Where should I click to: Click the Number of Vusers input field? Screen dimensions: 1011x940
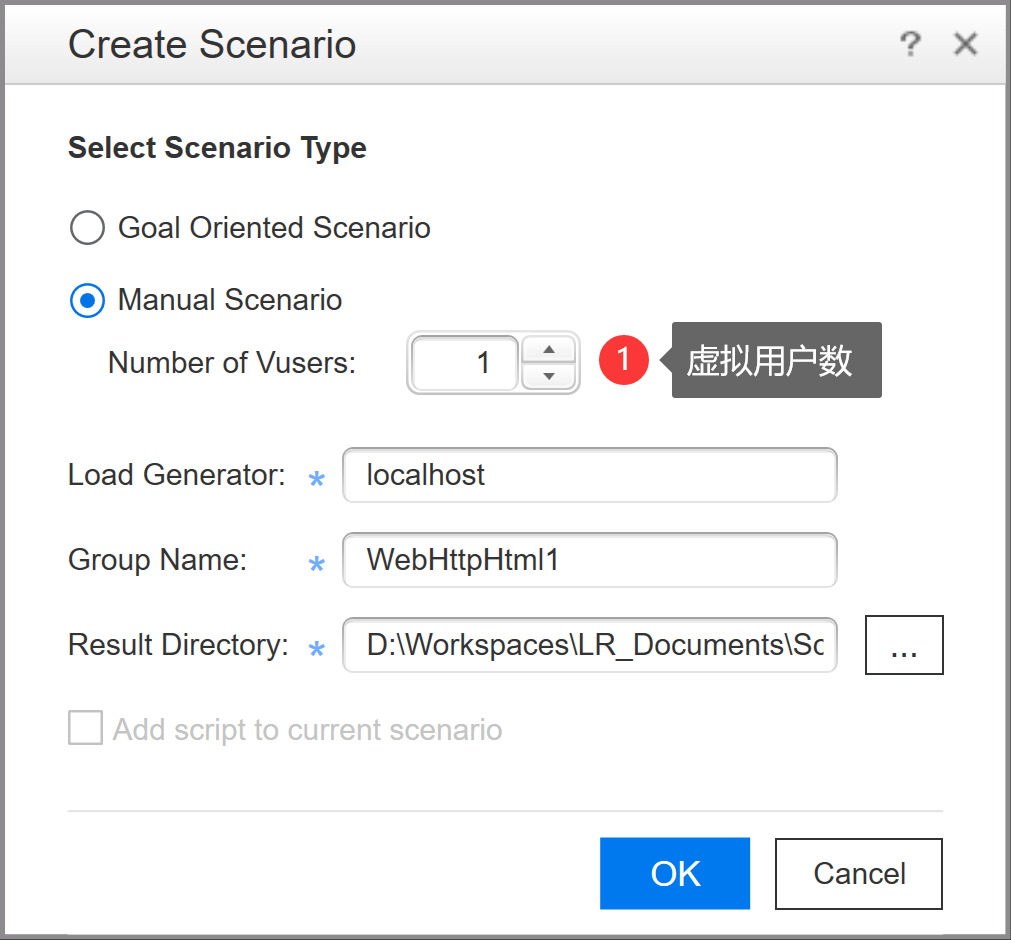[463, 362]
